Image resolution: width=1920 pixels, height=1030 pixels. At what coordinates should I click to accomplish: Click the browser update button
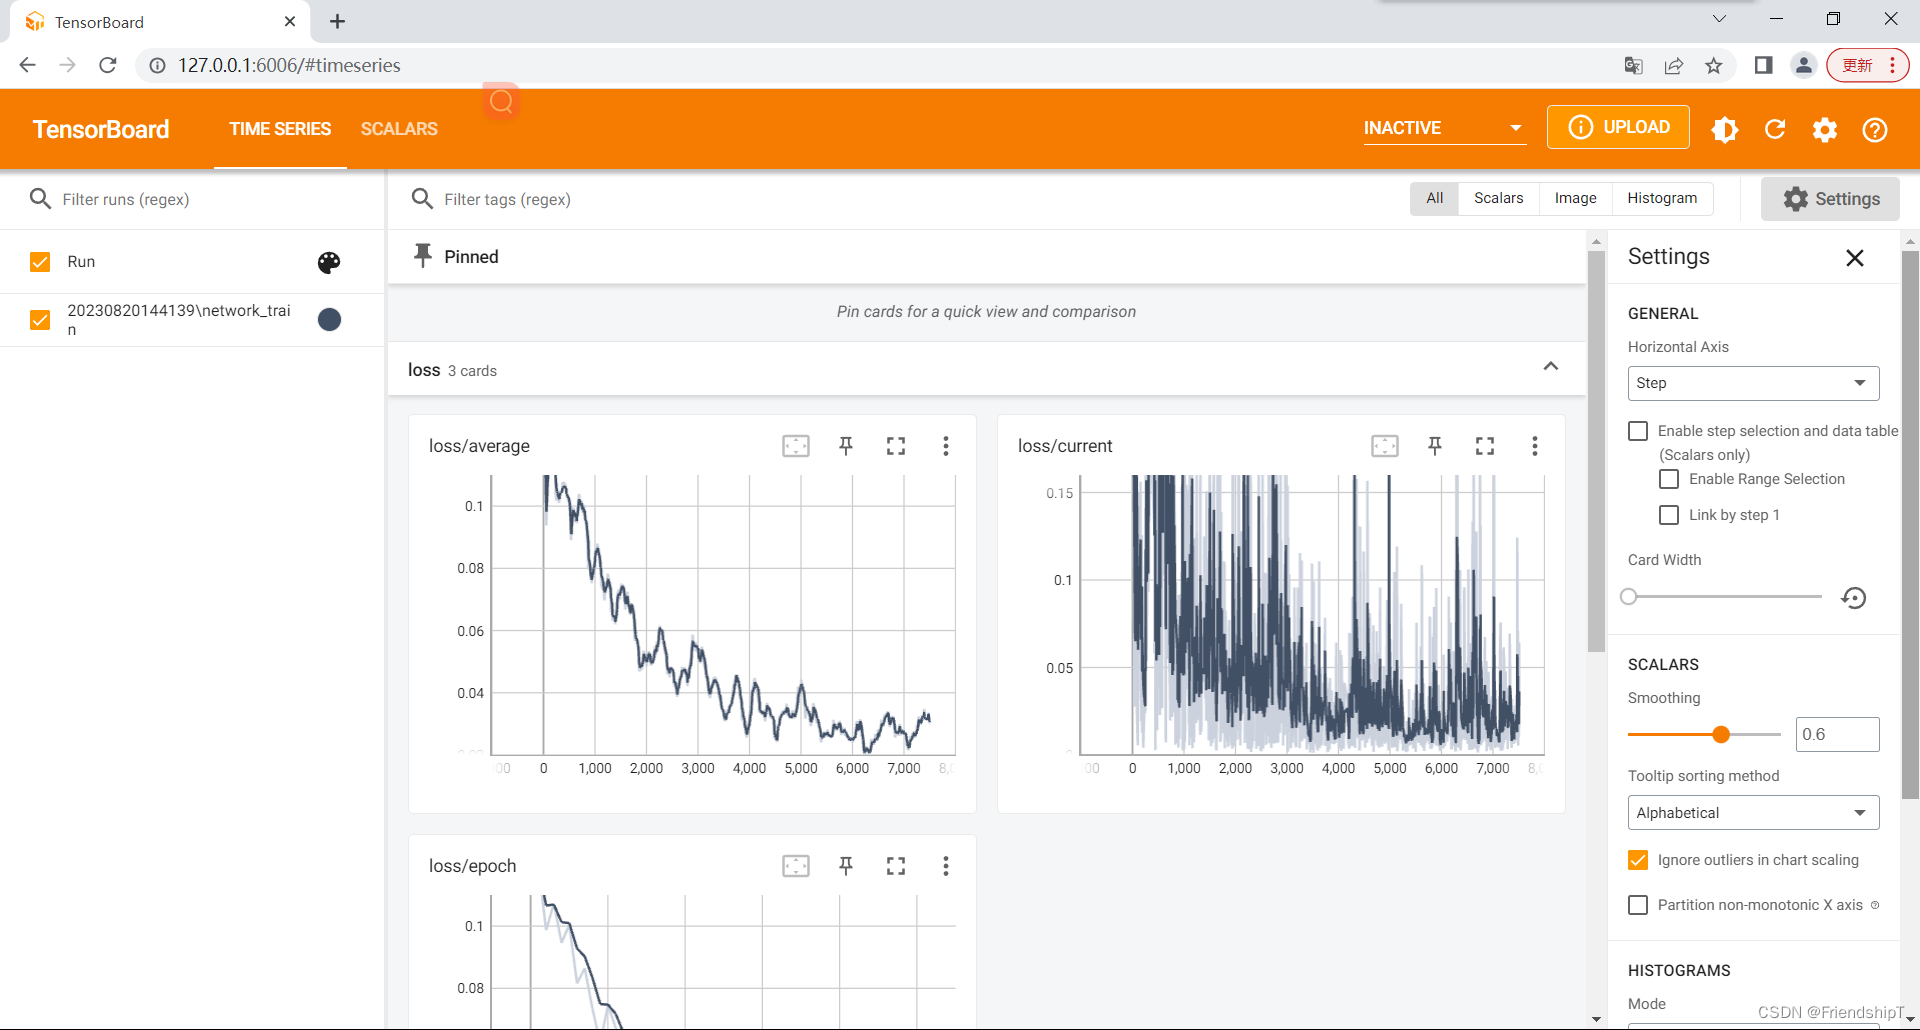(x=1868, y=66)
